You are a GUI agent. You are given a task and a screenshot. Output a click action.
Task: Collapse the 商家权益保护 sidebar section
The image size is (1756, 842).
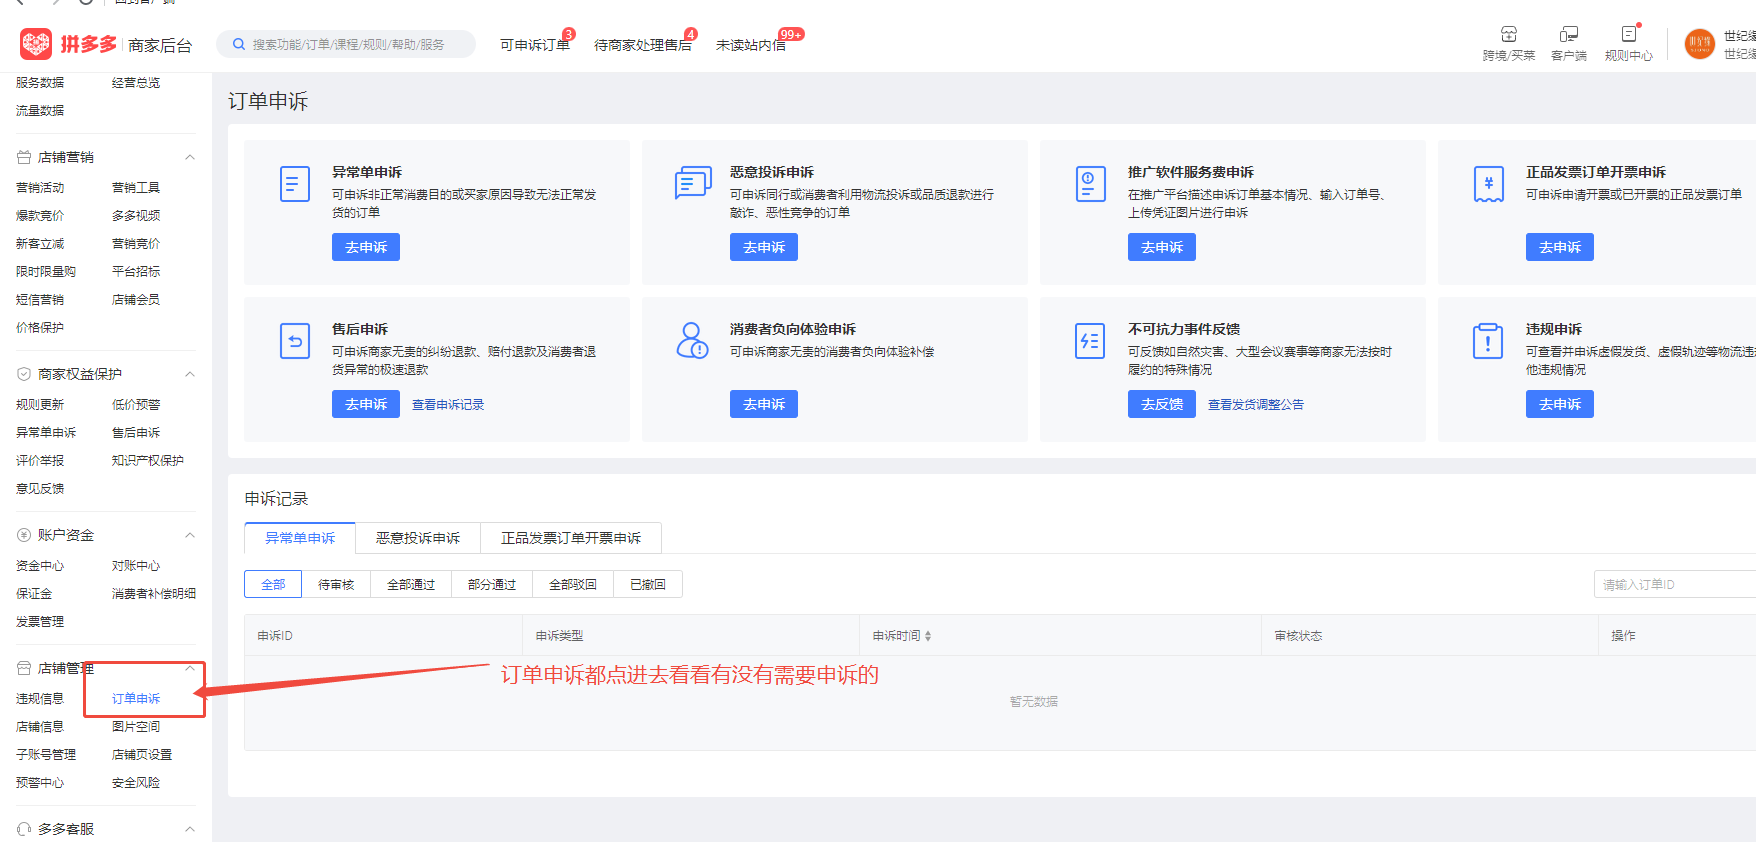(189, 374)
